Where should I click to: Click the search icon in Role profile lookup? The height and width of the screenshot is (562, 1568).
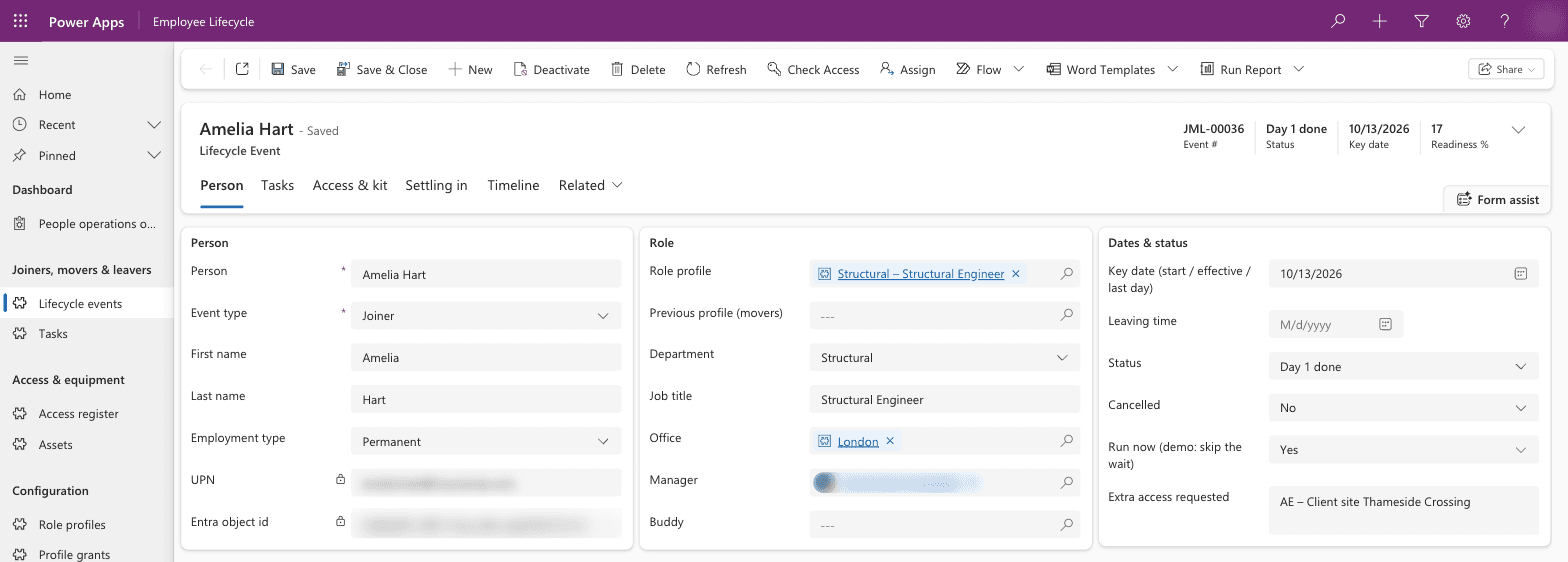(x=1067, y=273)
